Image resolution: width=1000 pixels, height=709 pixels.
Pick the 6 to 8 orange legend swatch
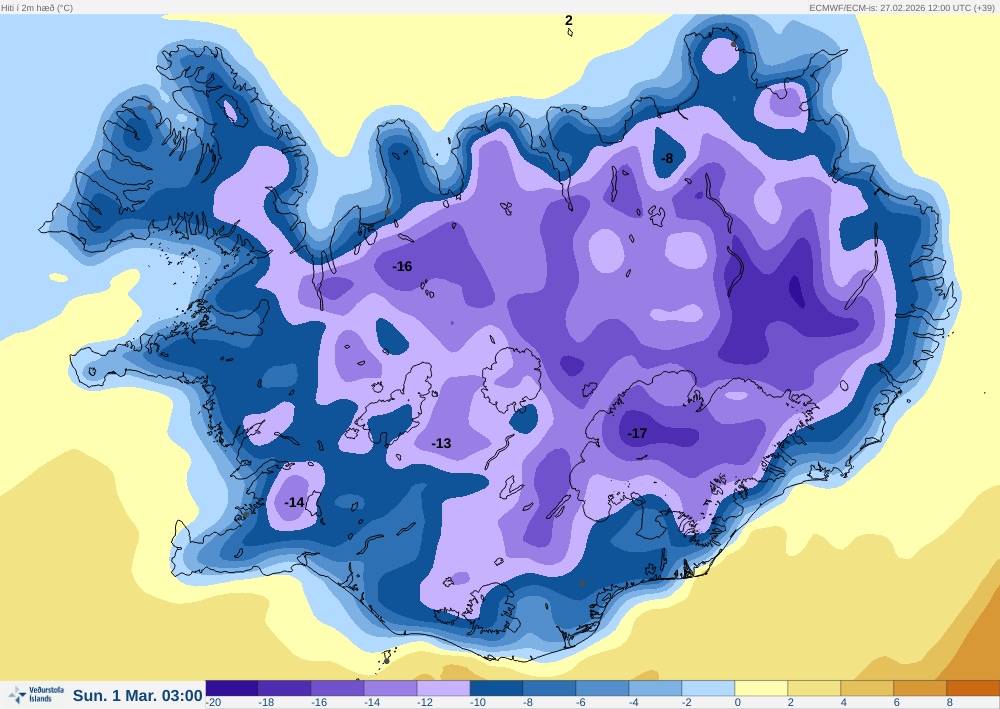(920, 688)
